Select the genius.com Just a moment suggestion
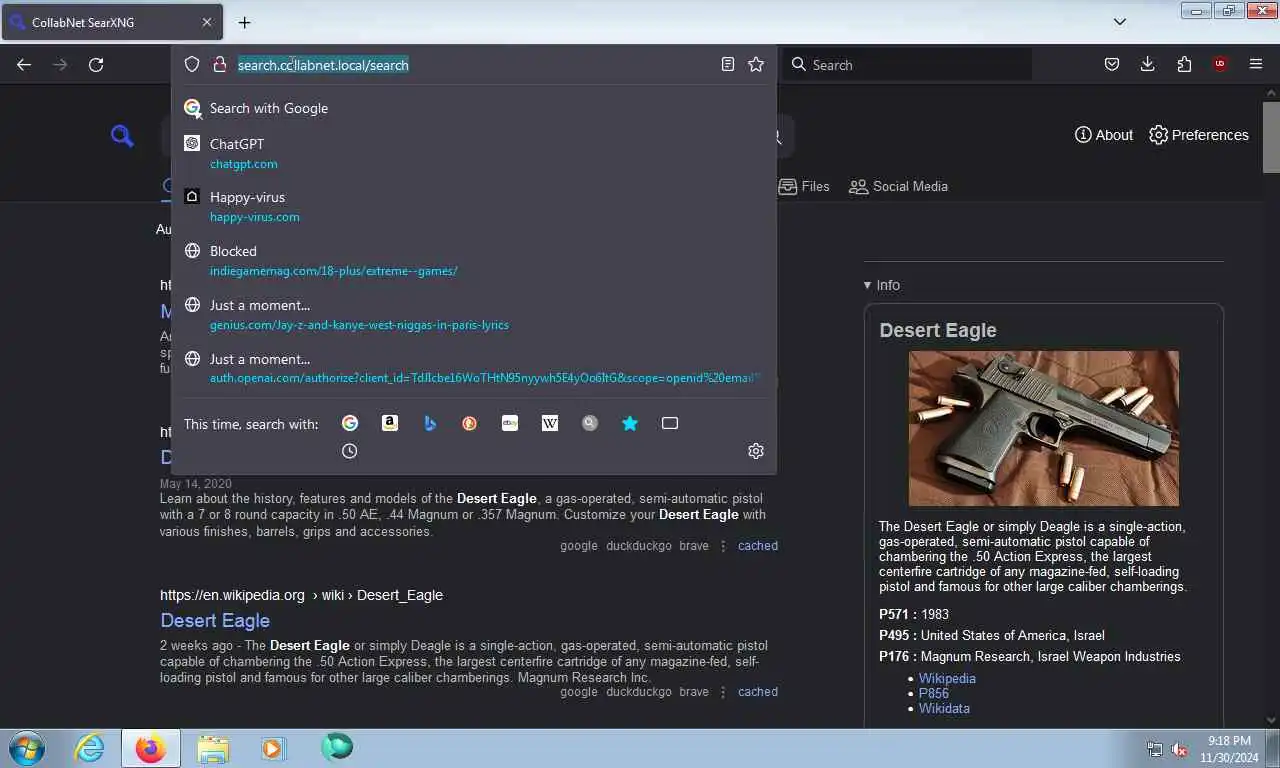Viewport: 1280px width, 768px height. pos(474,314)
